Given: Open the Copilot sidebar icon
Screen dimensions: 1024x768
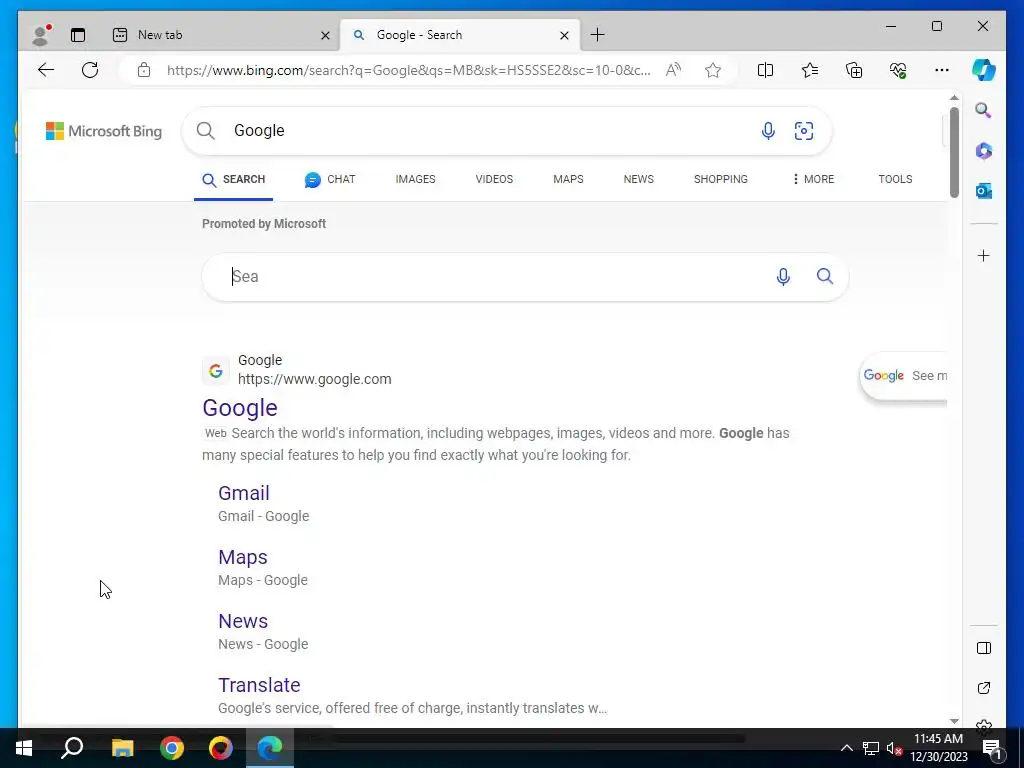Looking at the screenshot, I should pyautogui.click(x=984, y=70).
